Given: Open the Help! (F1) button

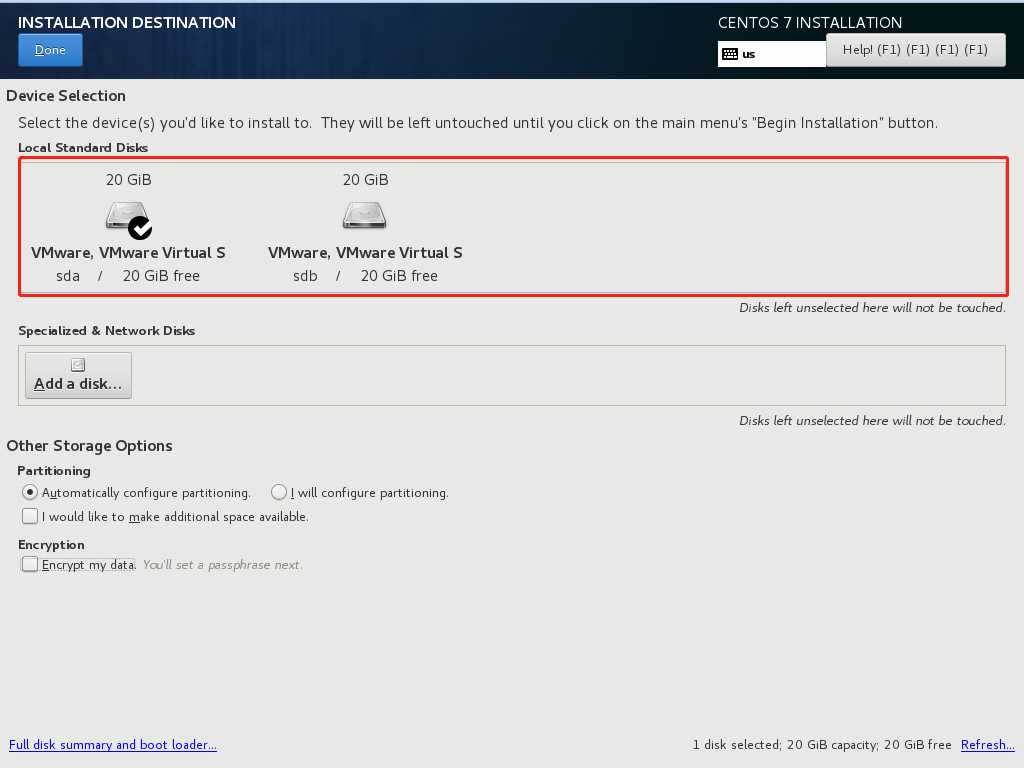Looking at the screenshot, I should [x=916, y=50].
